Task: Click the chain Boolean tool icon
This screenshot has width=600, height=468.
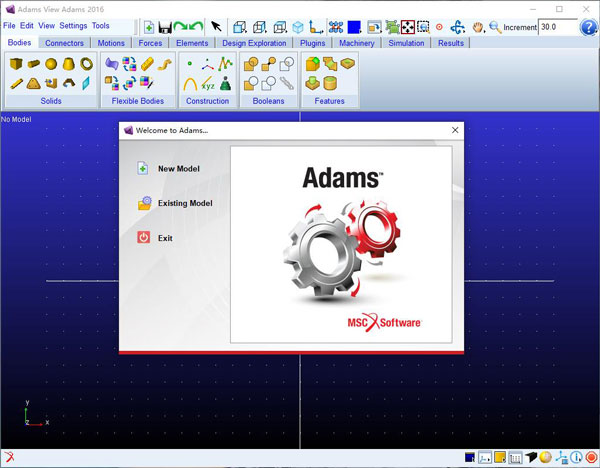Action: point(287,83)
